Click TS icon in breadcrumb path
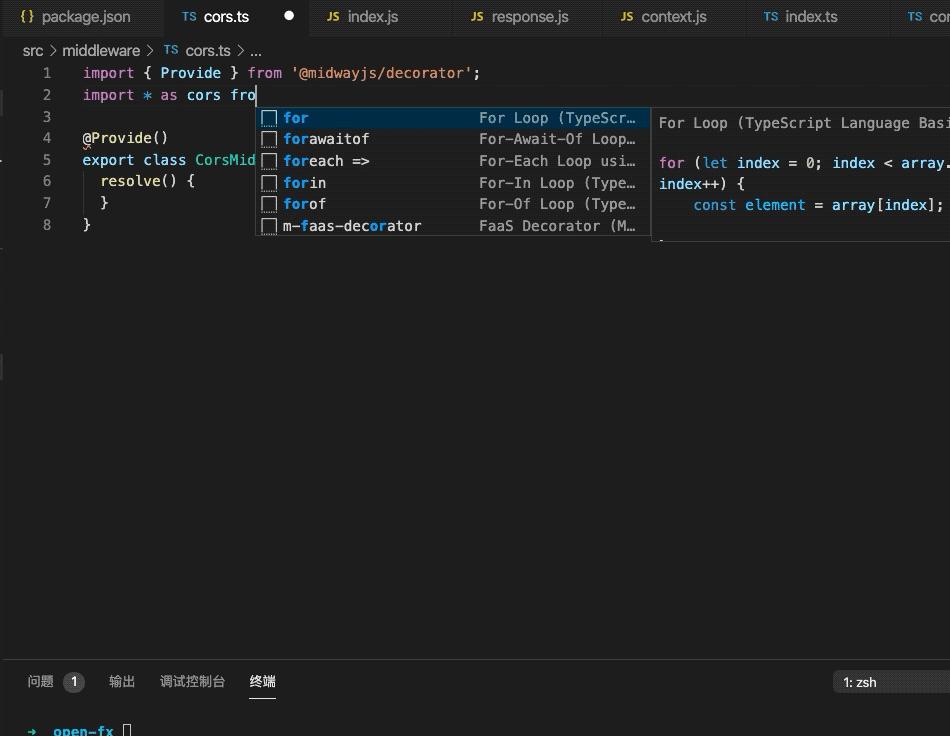This screenshot has width=950, height=736. (171, 50)
